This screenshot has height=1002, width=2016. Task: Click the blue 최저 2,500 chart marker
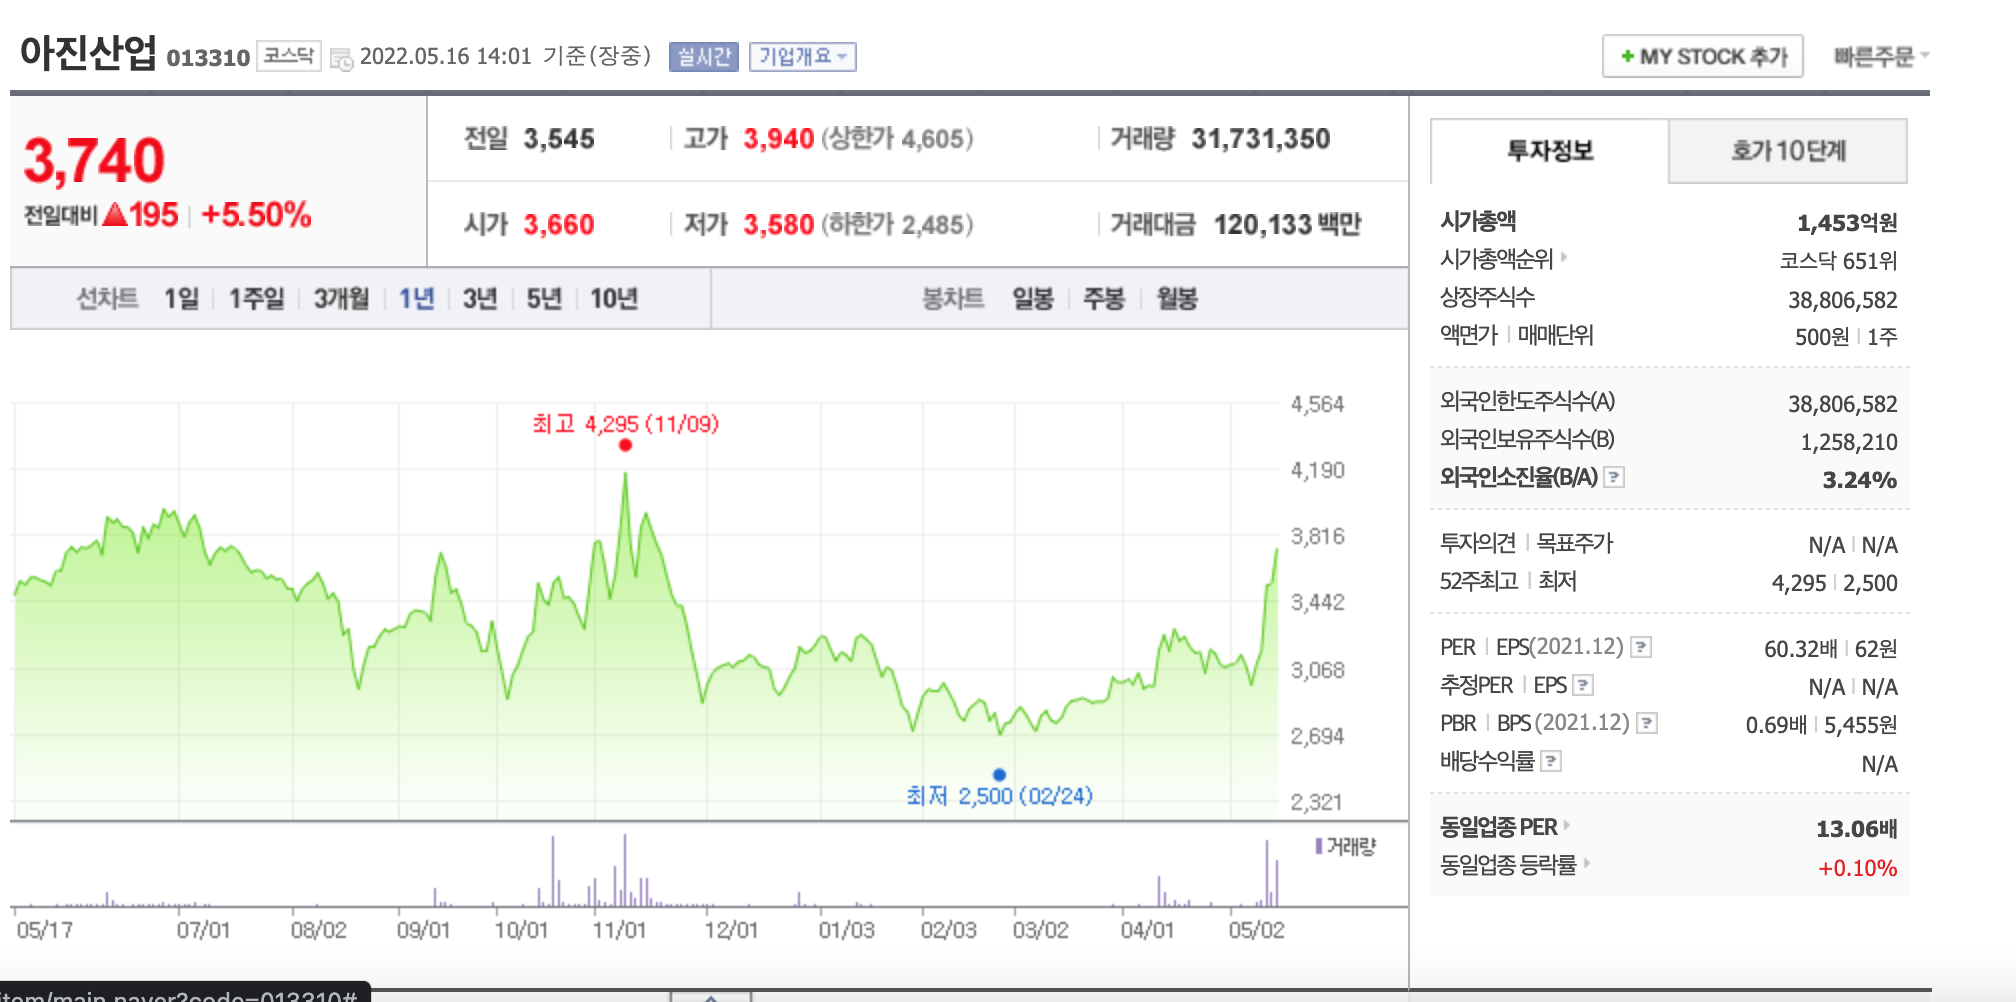click(x=999, y=774)
